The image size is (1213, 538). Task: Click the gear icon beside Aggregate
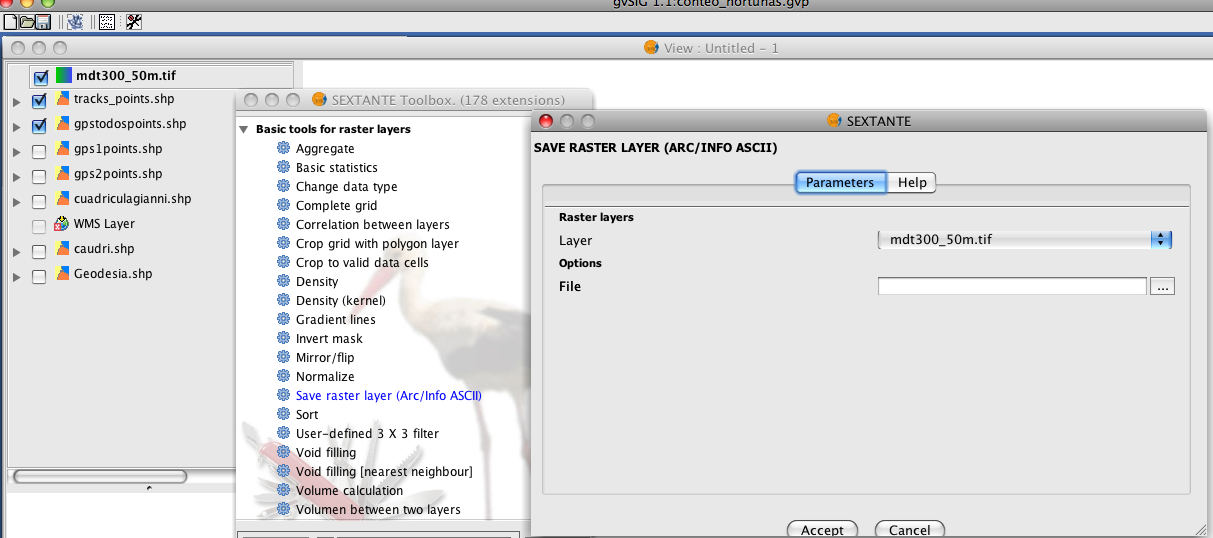pos(283,149)
